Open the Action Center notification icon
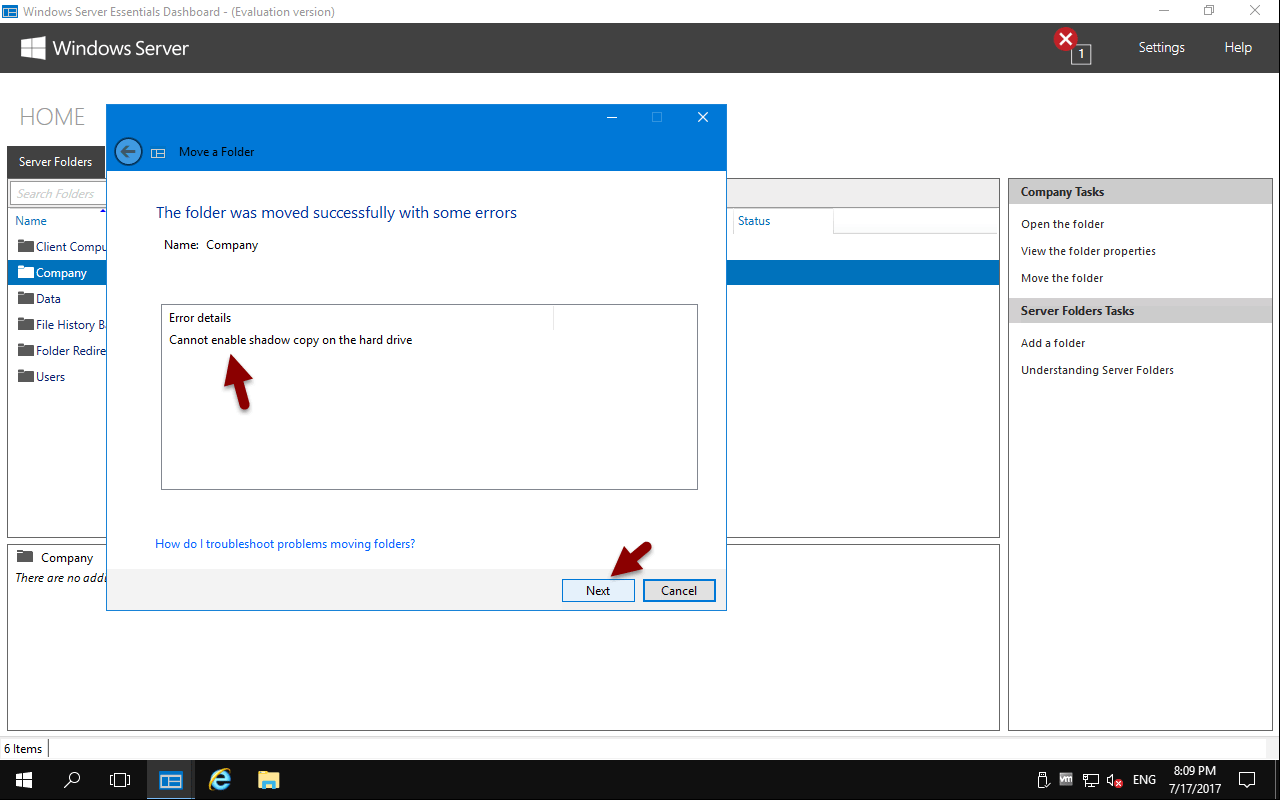Screen dimensions: 1280x800 pos(1247,780)
